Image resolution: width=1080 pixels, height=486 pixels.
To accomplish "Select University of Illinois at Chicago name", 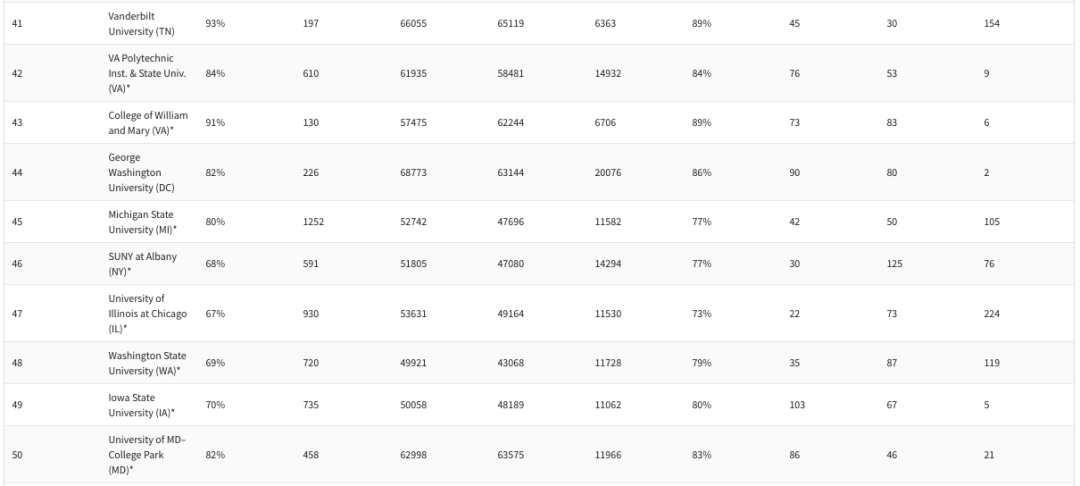I will click(147, 313).
